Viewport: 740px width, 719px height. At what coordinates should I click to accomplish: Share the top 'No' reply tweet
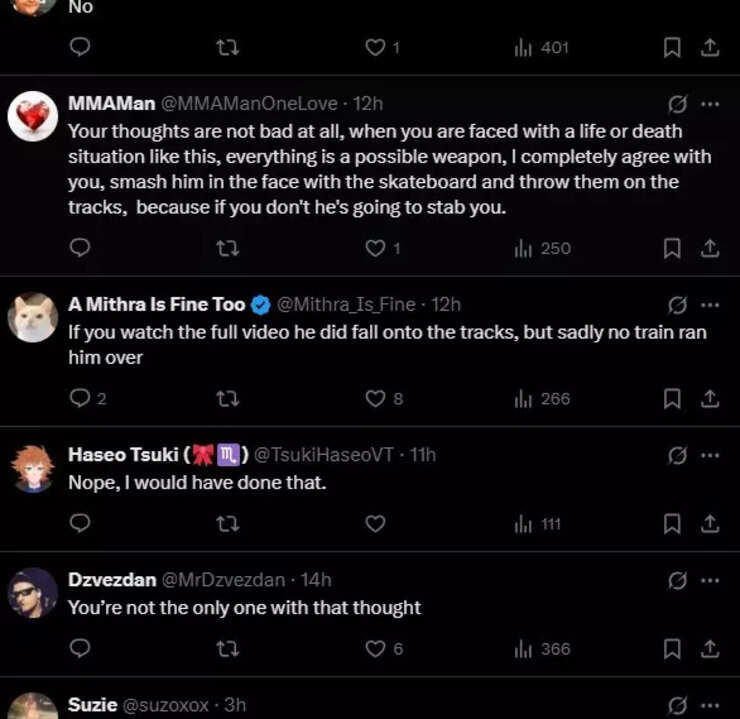tap(709, 47)
